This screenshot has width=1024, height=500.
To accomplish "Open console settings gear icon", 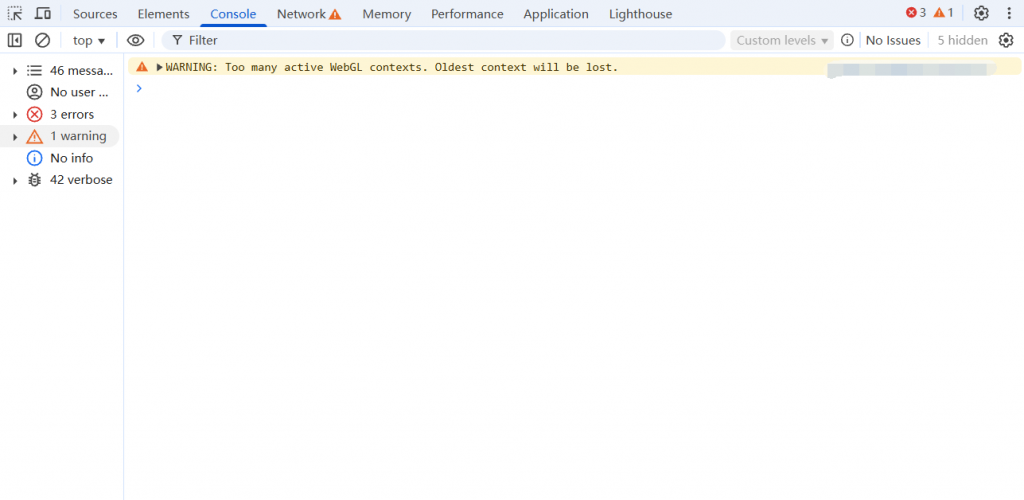I will coord(1006,40).
